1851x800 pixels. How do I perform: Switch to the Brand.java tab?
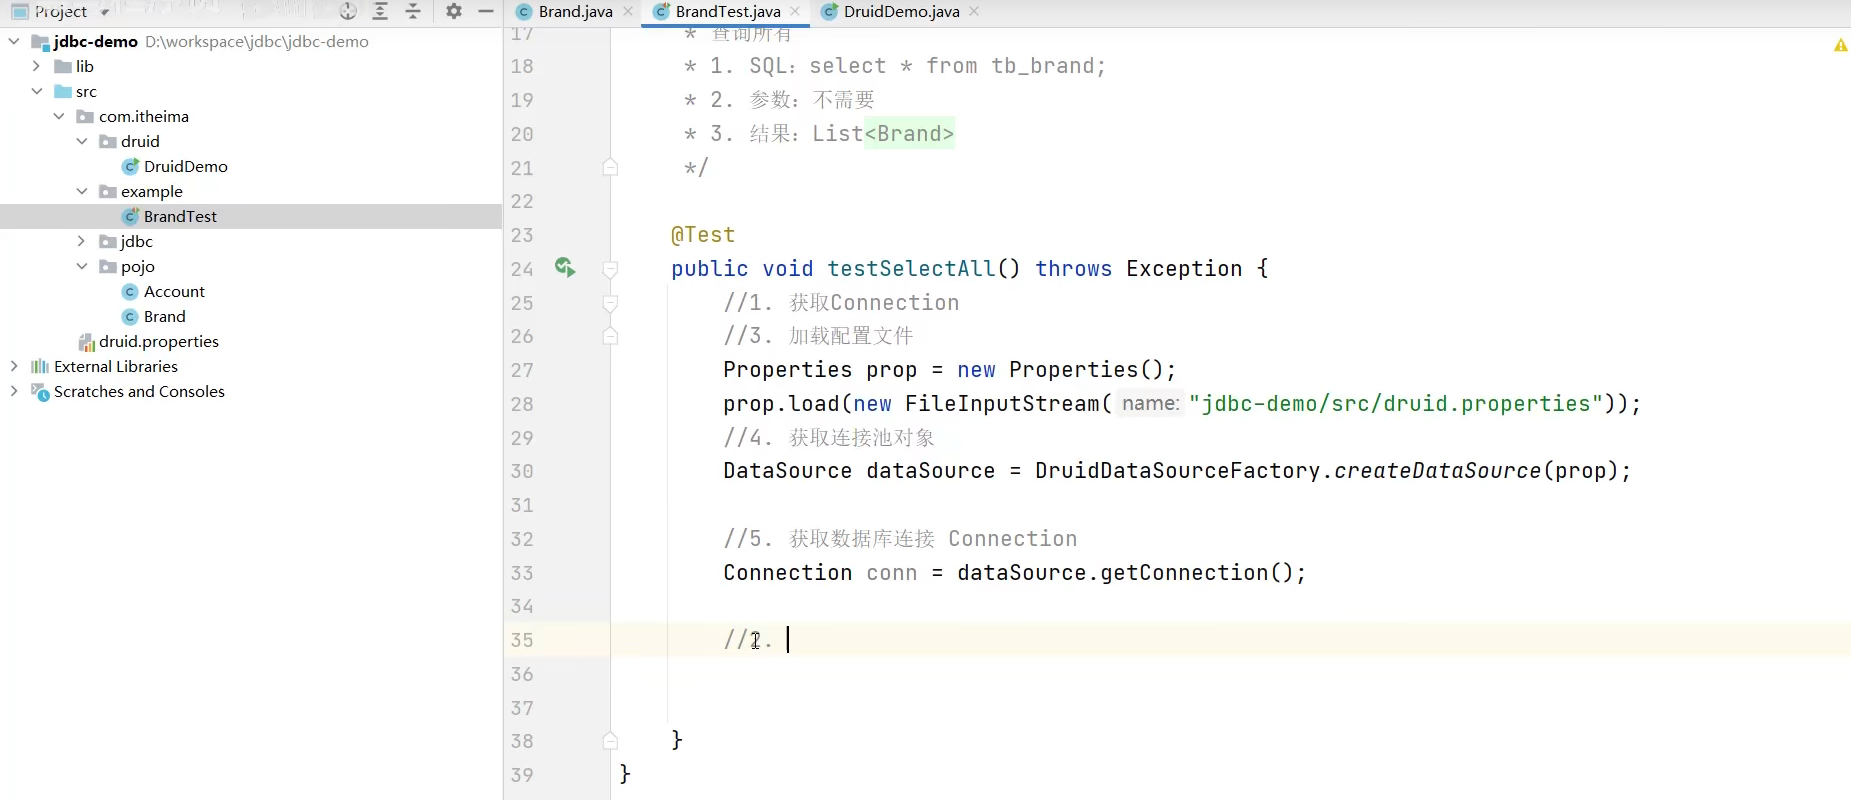(575, 12)
